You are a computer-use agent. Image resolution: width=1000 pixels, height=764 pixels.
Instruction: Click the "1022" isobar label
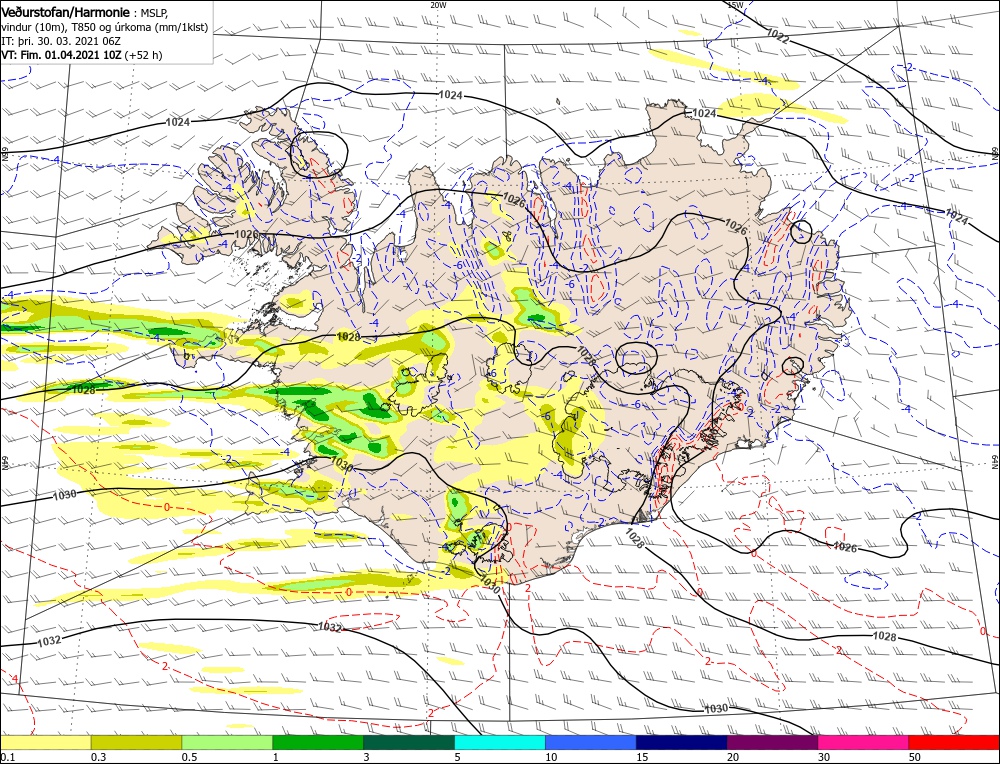click(x=778, y=36)
